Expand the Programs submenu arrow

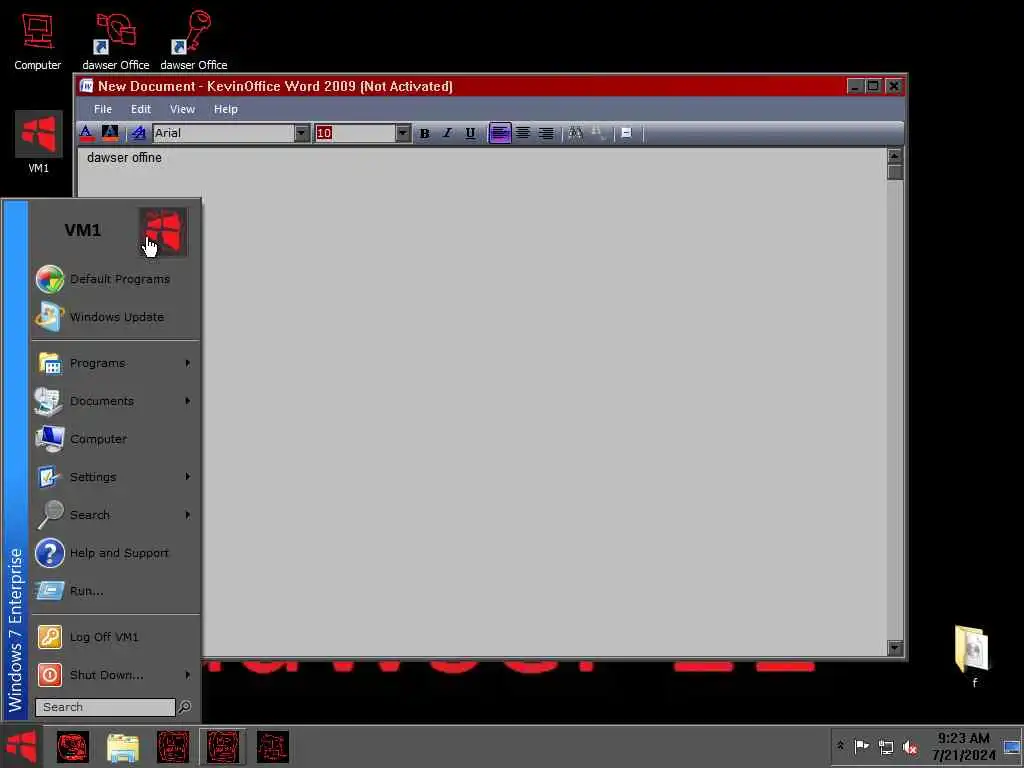(187, 363)
